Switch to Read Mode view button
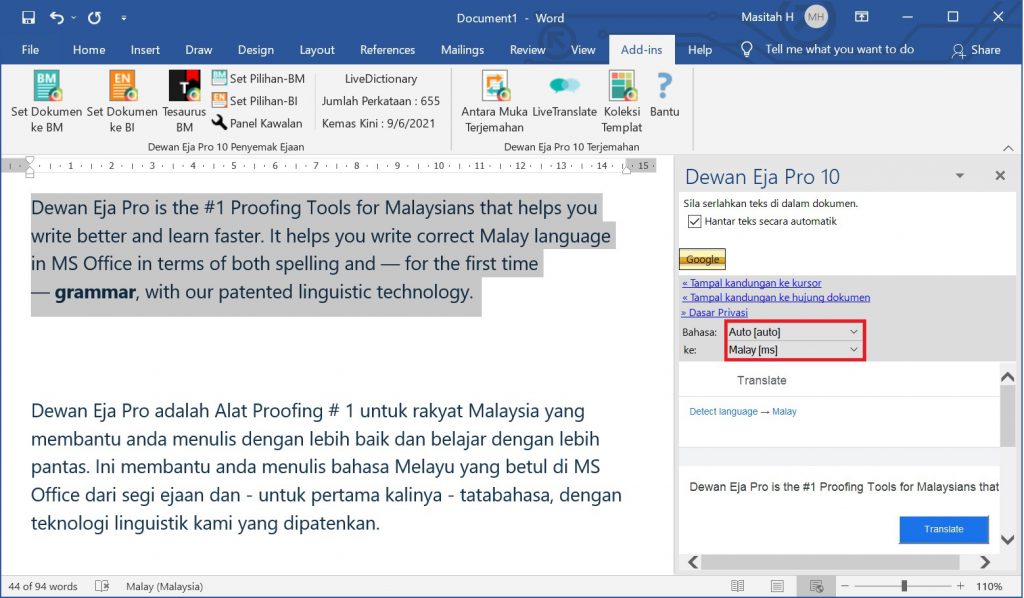 pyautogui.click(x=737, y=586)
